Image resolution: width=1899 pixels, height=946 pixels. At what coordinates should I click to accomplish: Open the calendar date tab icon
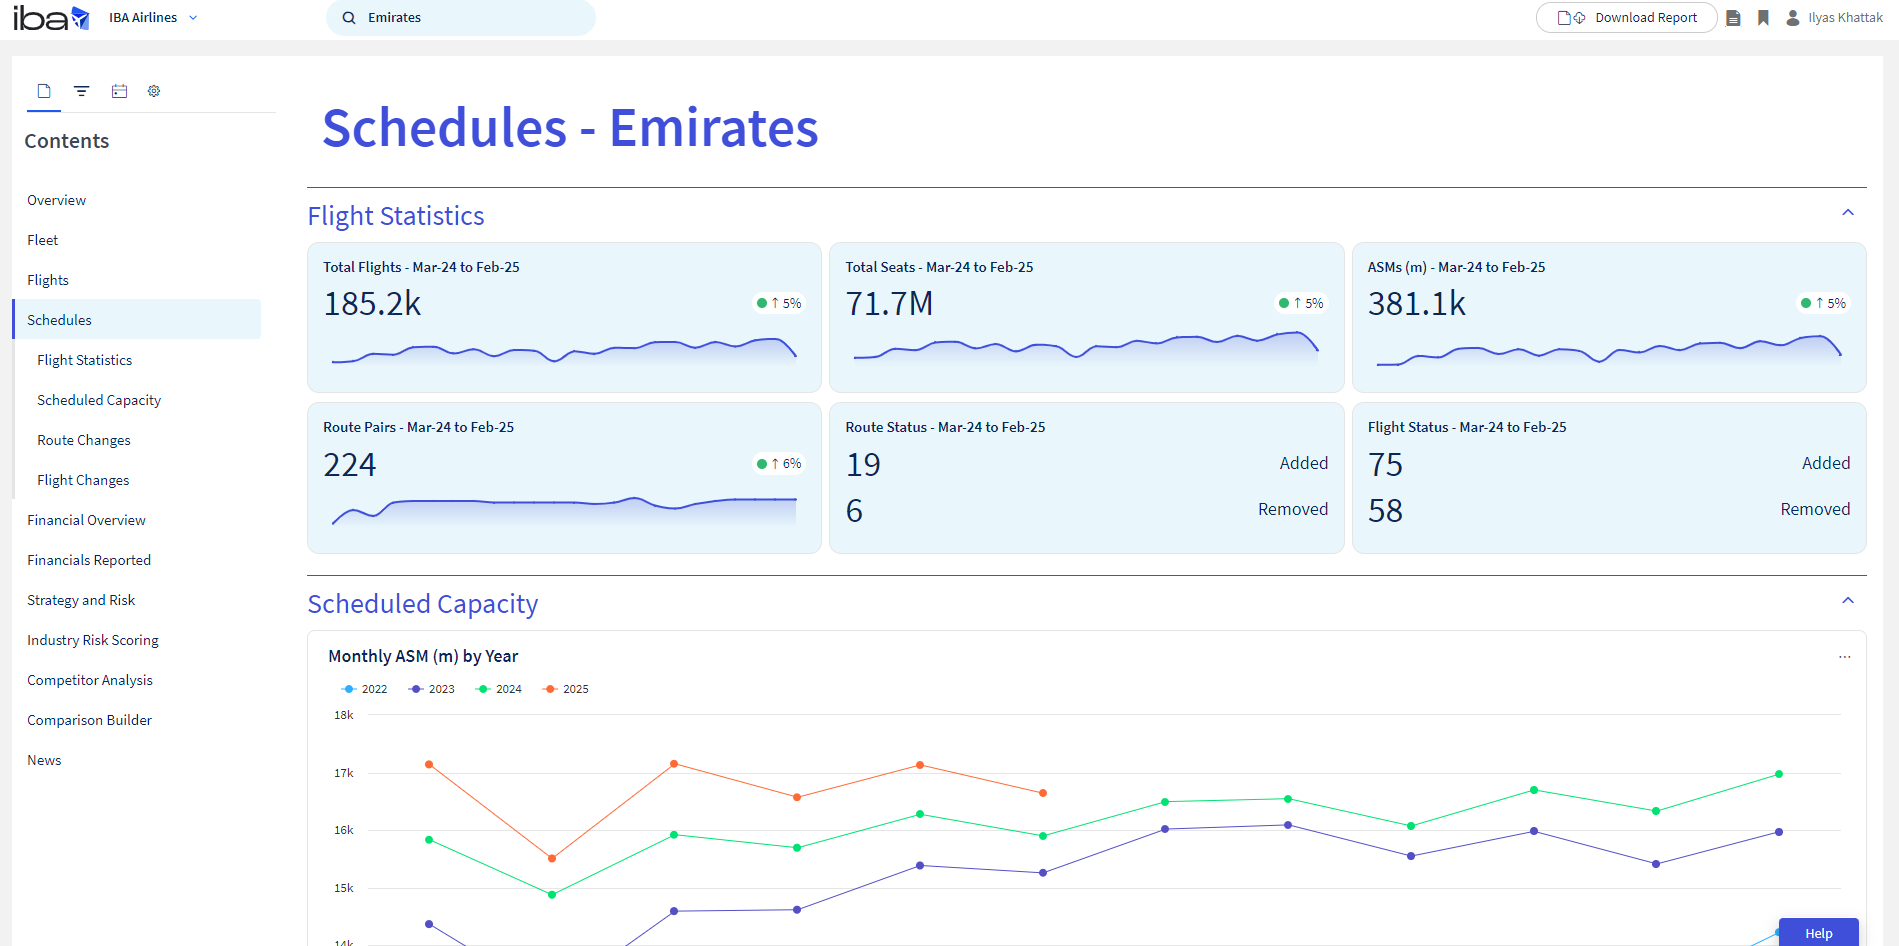119,91
